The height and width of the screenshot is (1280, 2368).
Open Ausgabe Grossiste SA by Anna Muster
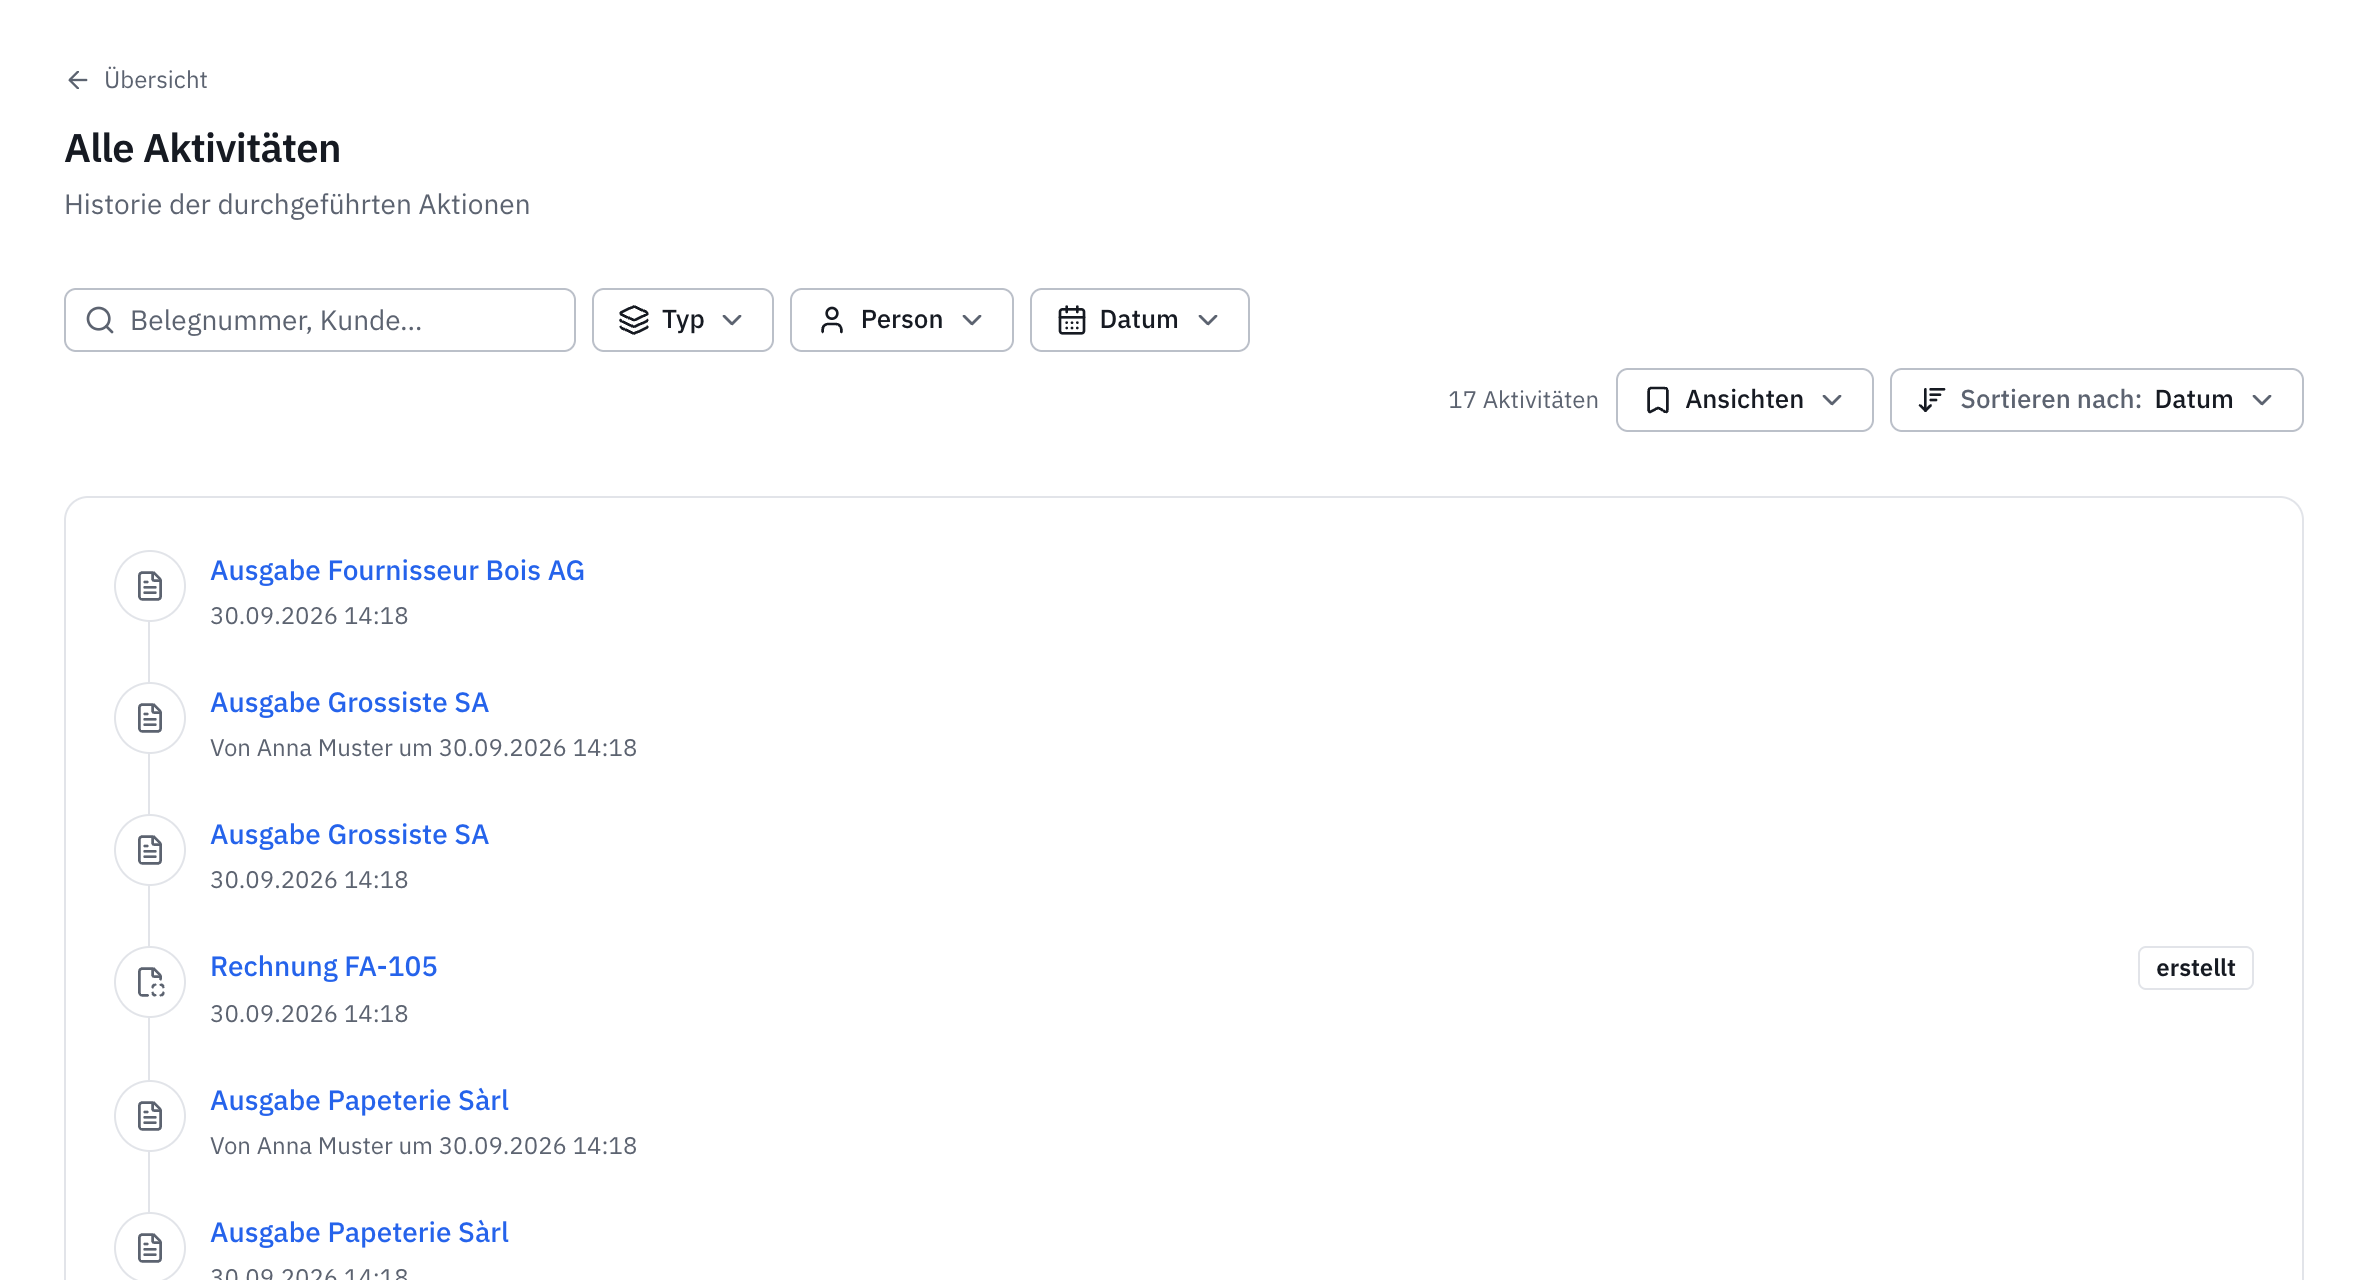tap(349, 703)
